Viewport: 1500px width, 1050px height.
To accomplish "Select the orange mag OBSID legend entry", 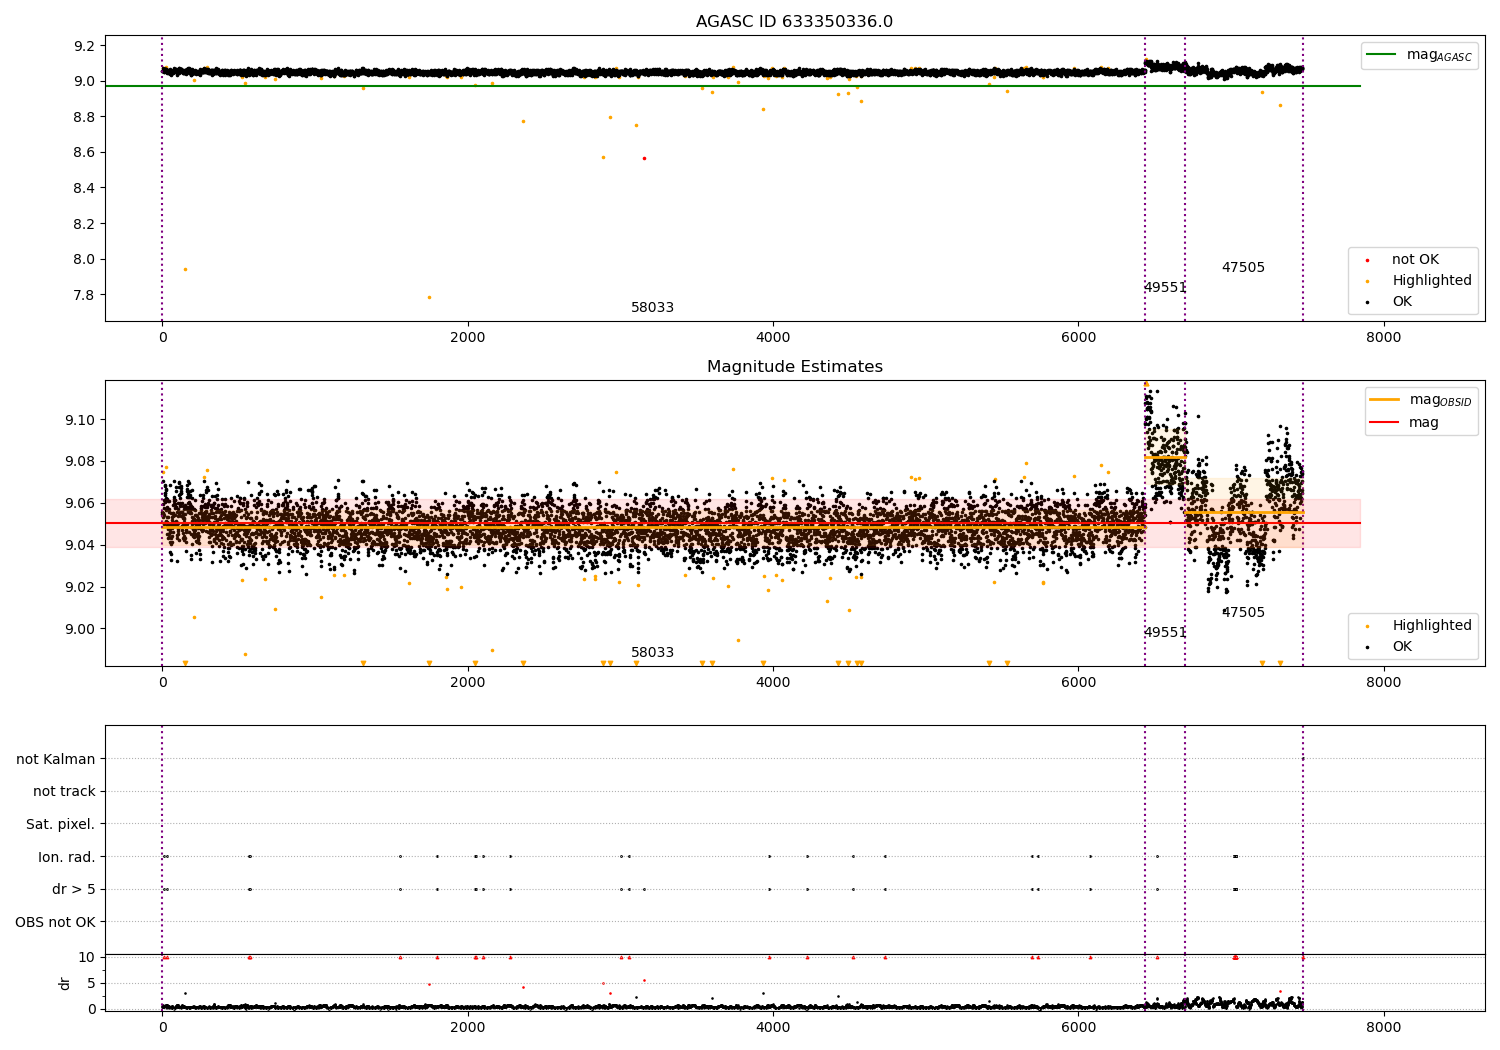I will coord(1421,400).
